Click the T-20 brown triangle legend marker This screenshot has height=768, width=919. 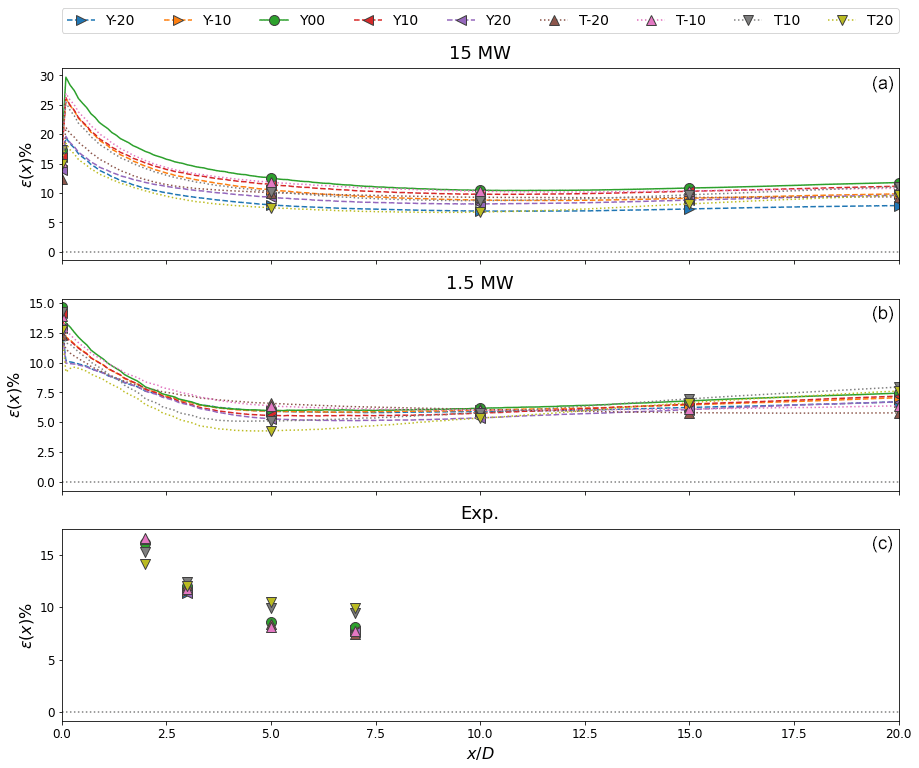pos(555,20)
